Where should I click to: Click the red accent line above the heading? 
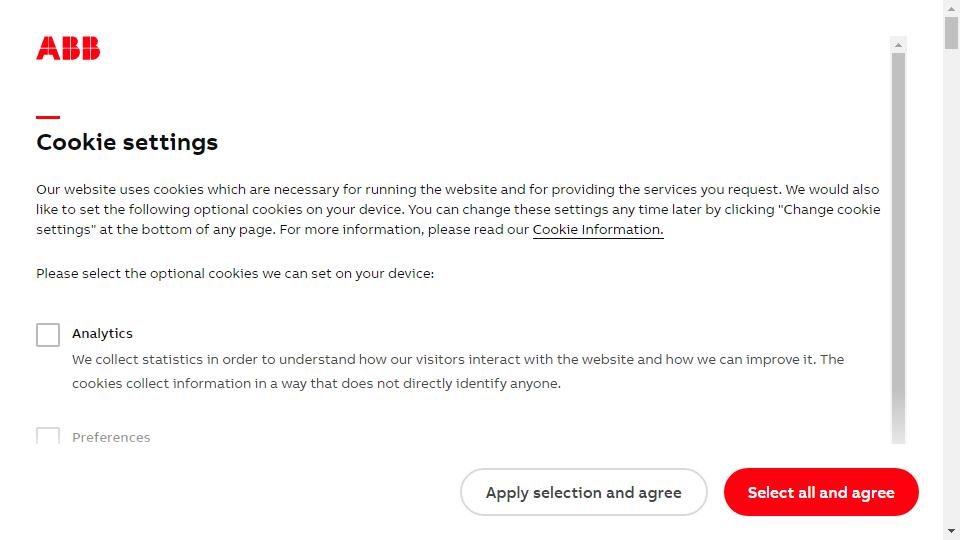[x=48, y=117]
